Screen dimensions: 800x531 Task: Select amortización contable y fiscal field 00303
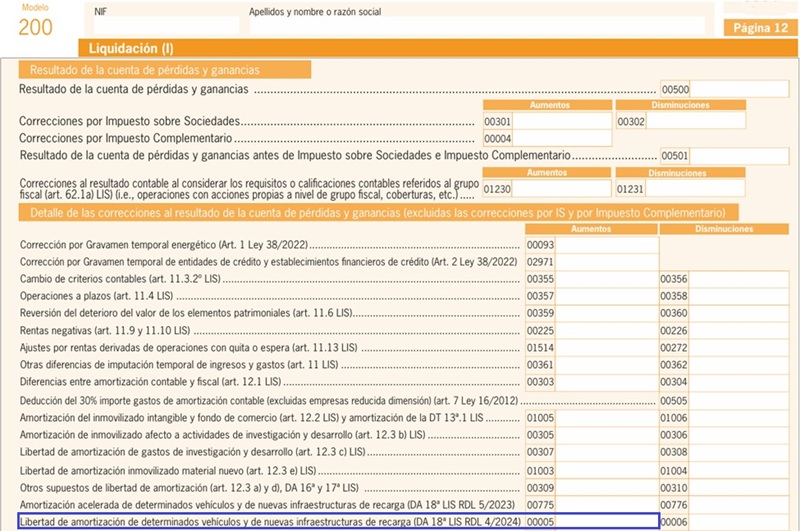coord(607,382)
